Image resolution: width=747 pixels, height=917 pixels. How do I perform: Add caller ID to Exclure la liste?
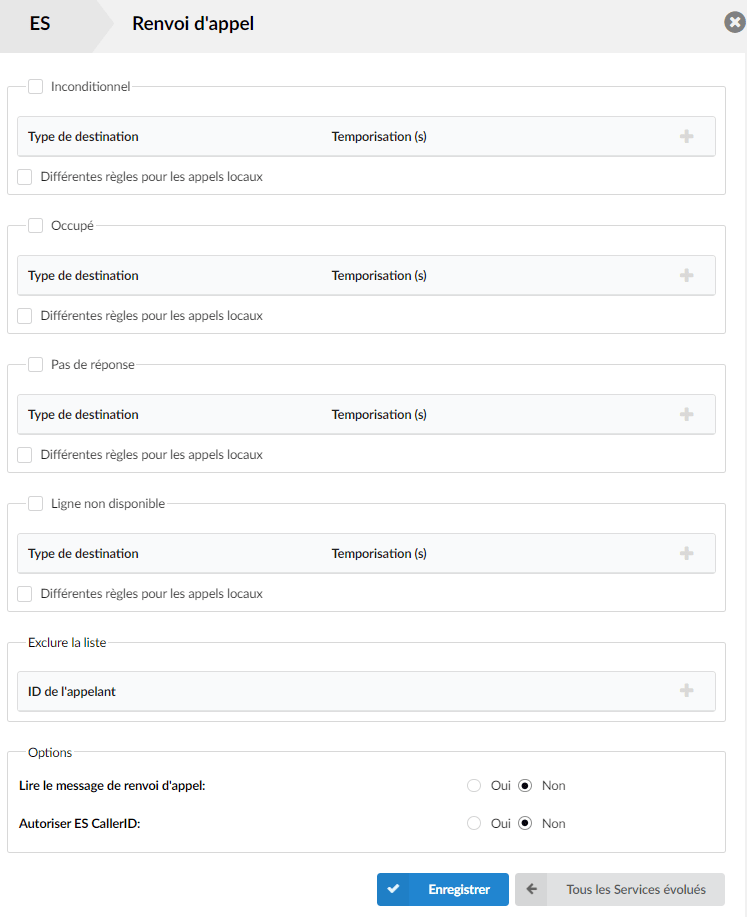(686, 691)
